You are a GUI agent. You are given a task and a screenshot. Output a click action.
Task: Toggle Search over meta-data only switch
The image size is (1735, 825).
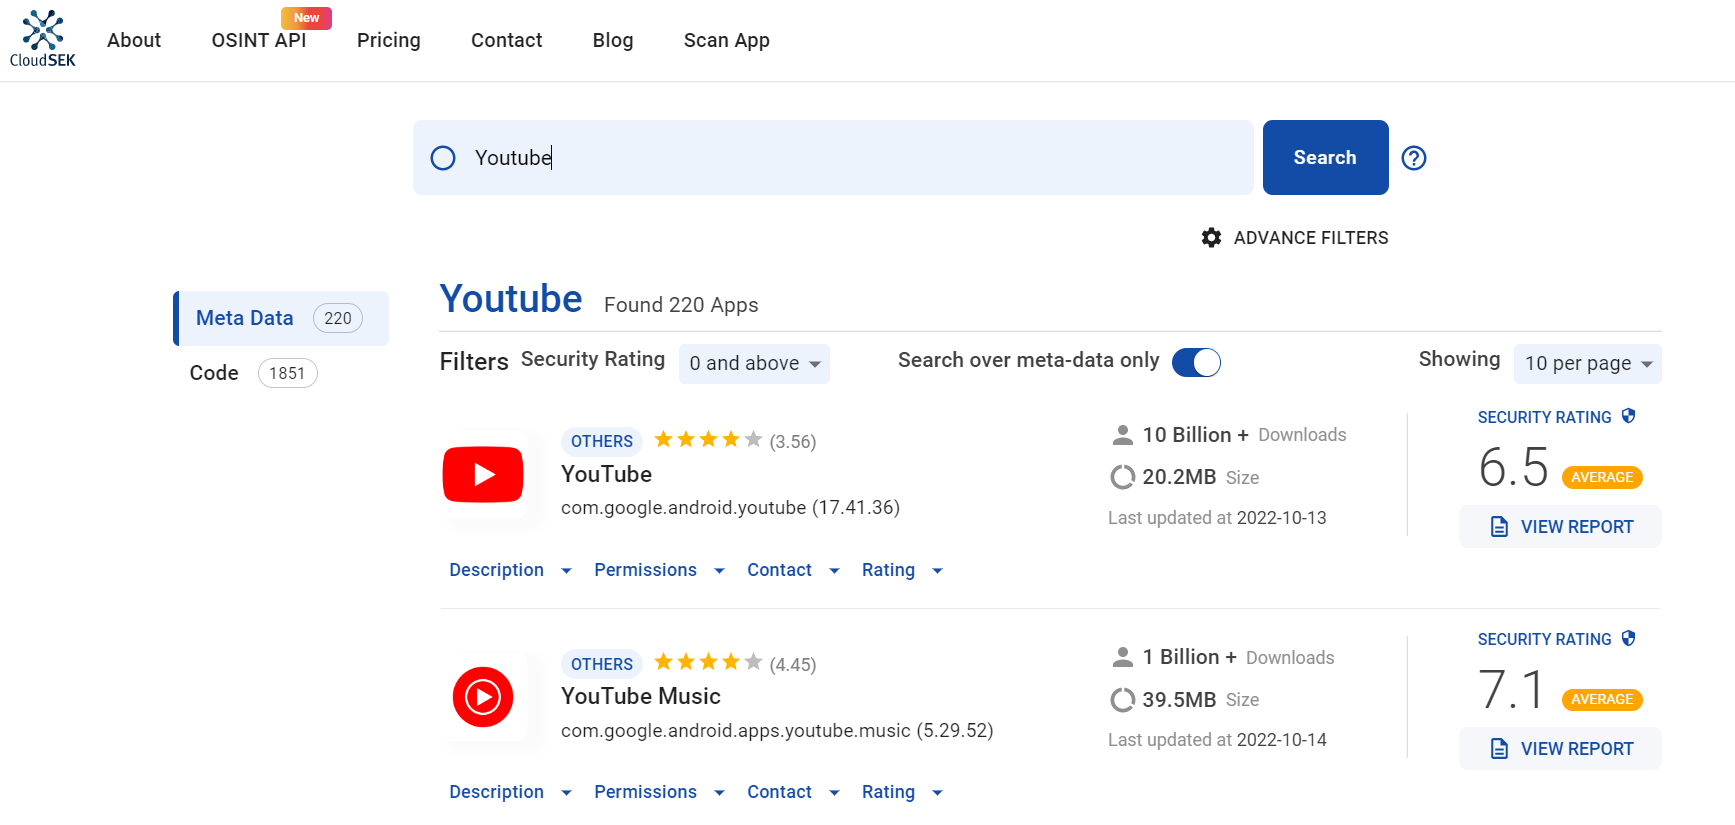1196,362
